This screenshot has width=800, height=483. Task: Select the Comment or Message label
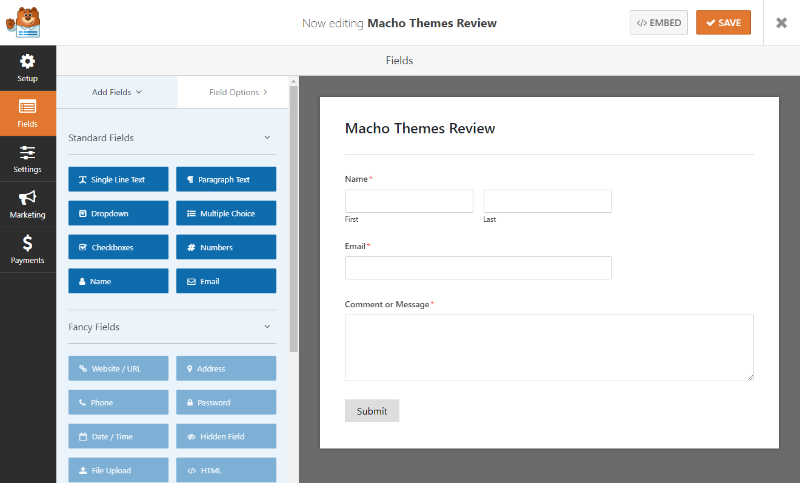click(x=387, y=304)
